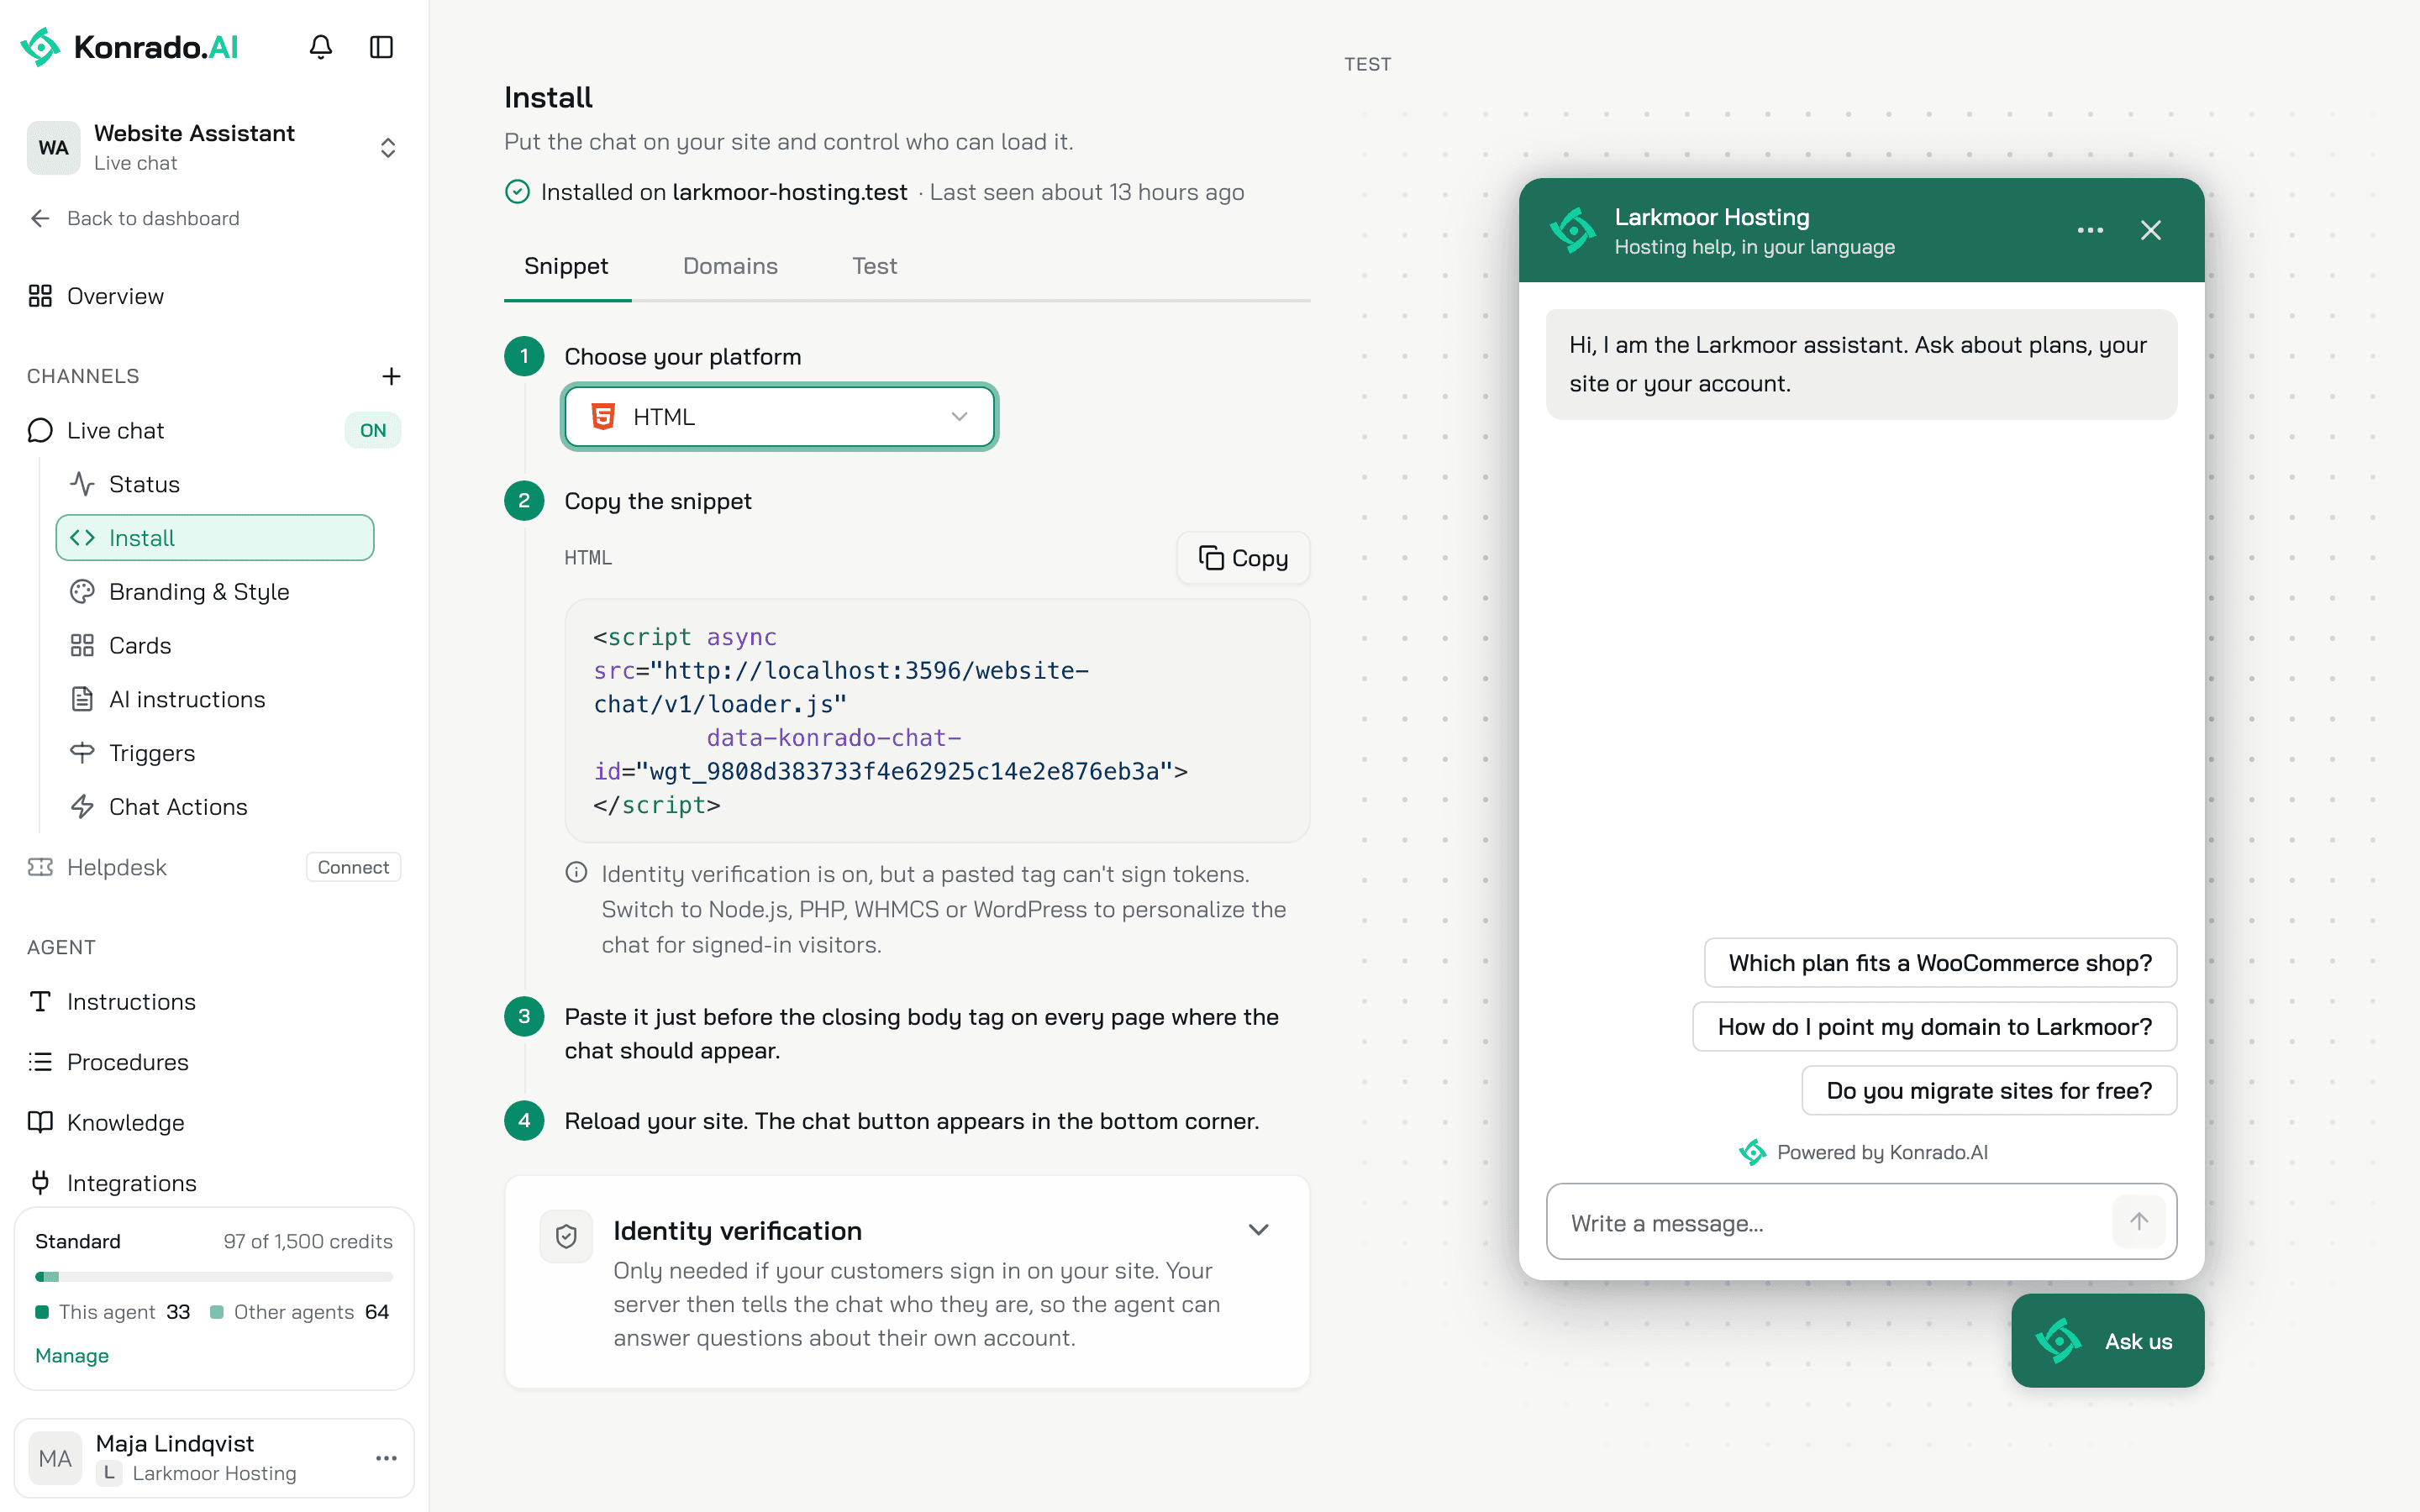Viewport: 2420px width, 1512px height.
Task: Click the Helpdesk Connect button
Action: pyautogui.click(x=353, y=867)
